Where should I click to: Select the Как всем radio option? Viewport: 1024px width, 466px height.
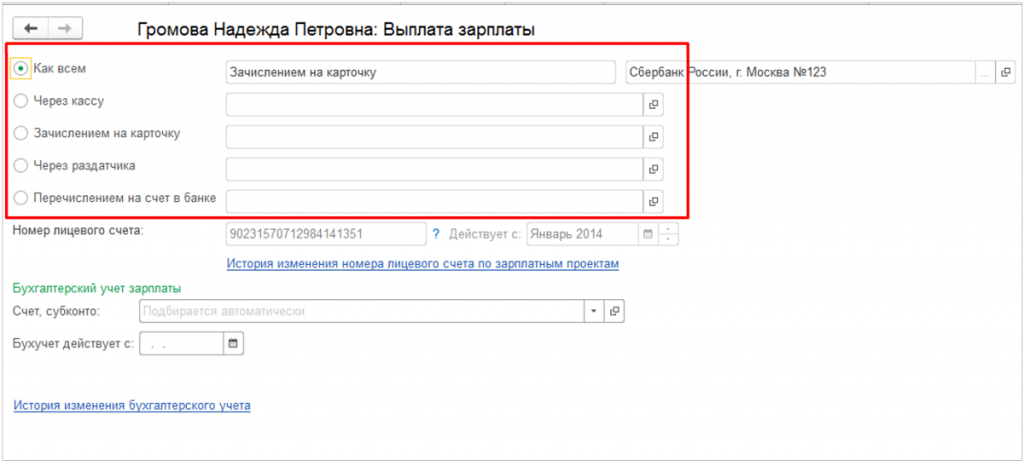point(21,68)
